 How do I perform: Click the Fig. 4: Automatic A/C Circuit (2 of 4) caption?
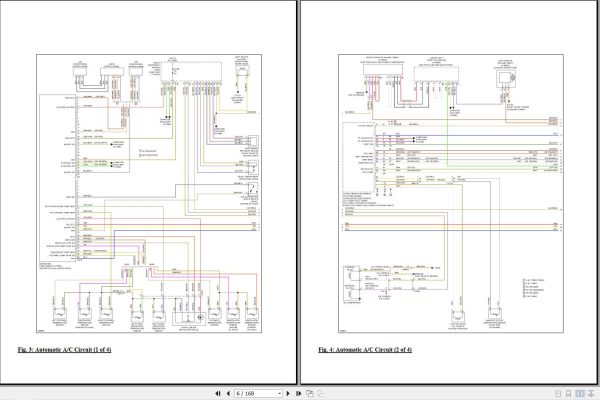click(x=365, y=349)
